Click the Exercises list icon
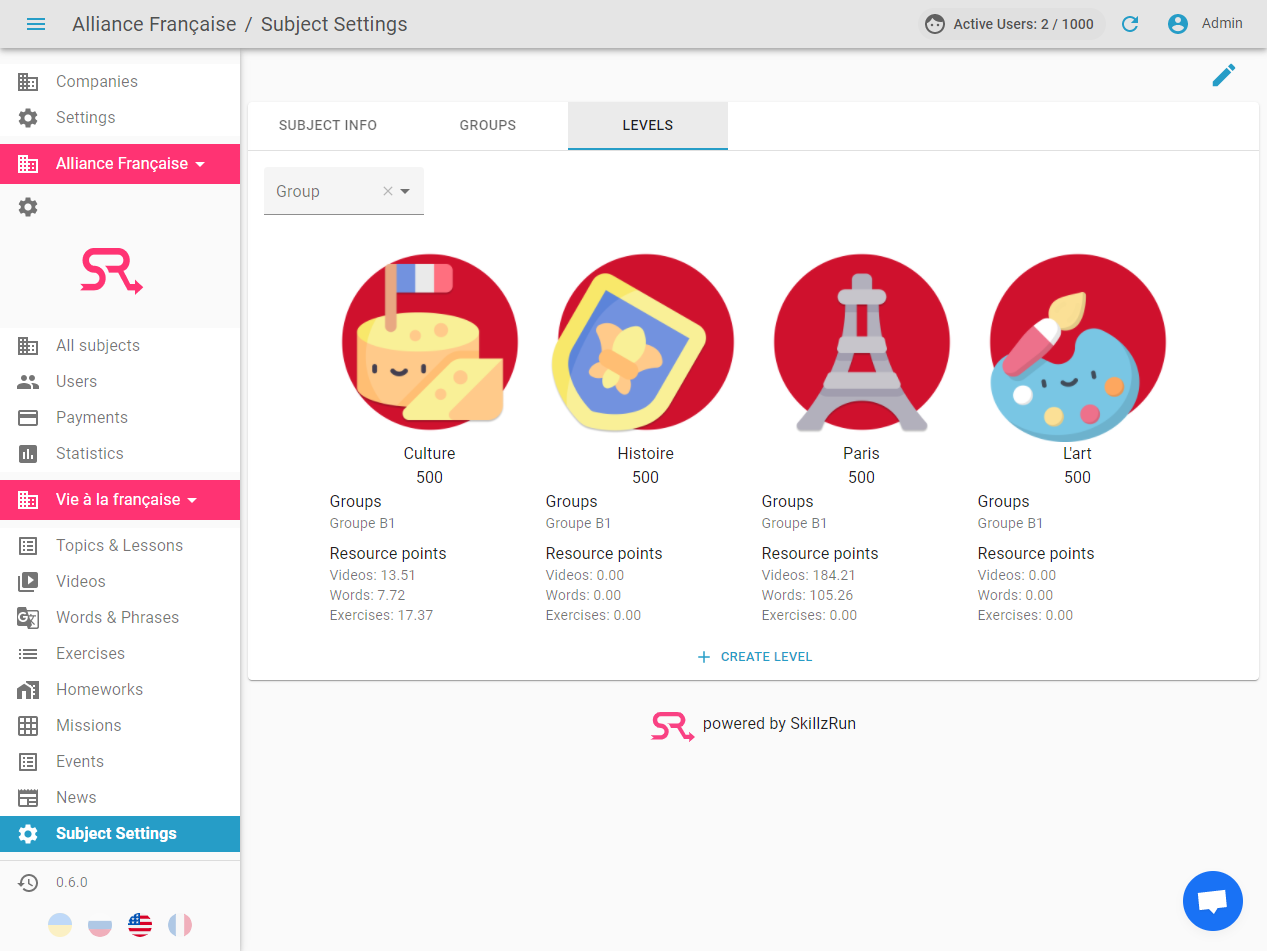The image size is (1267, 951). click(x=28, y=654)
